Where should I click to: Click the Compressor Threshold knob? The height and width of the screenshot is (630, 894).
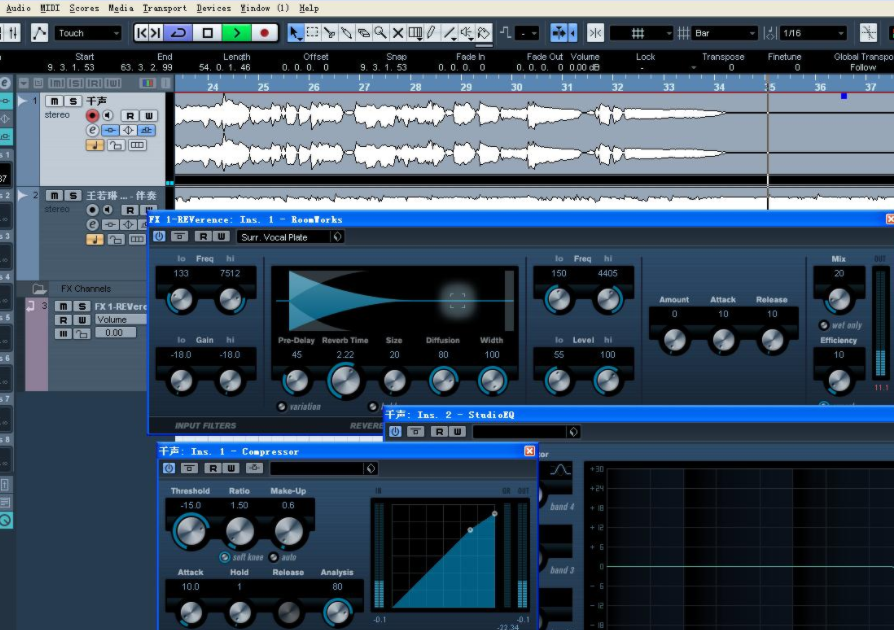click(191, 531)
